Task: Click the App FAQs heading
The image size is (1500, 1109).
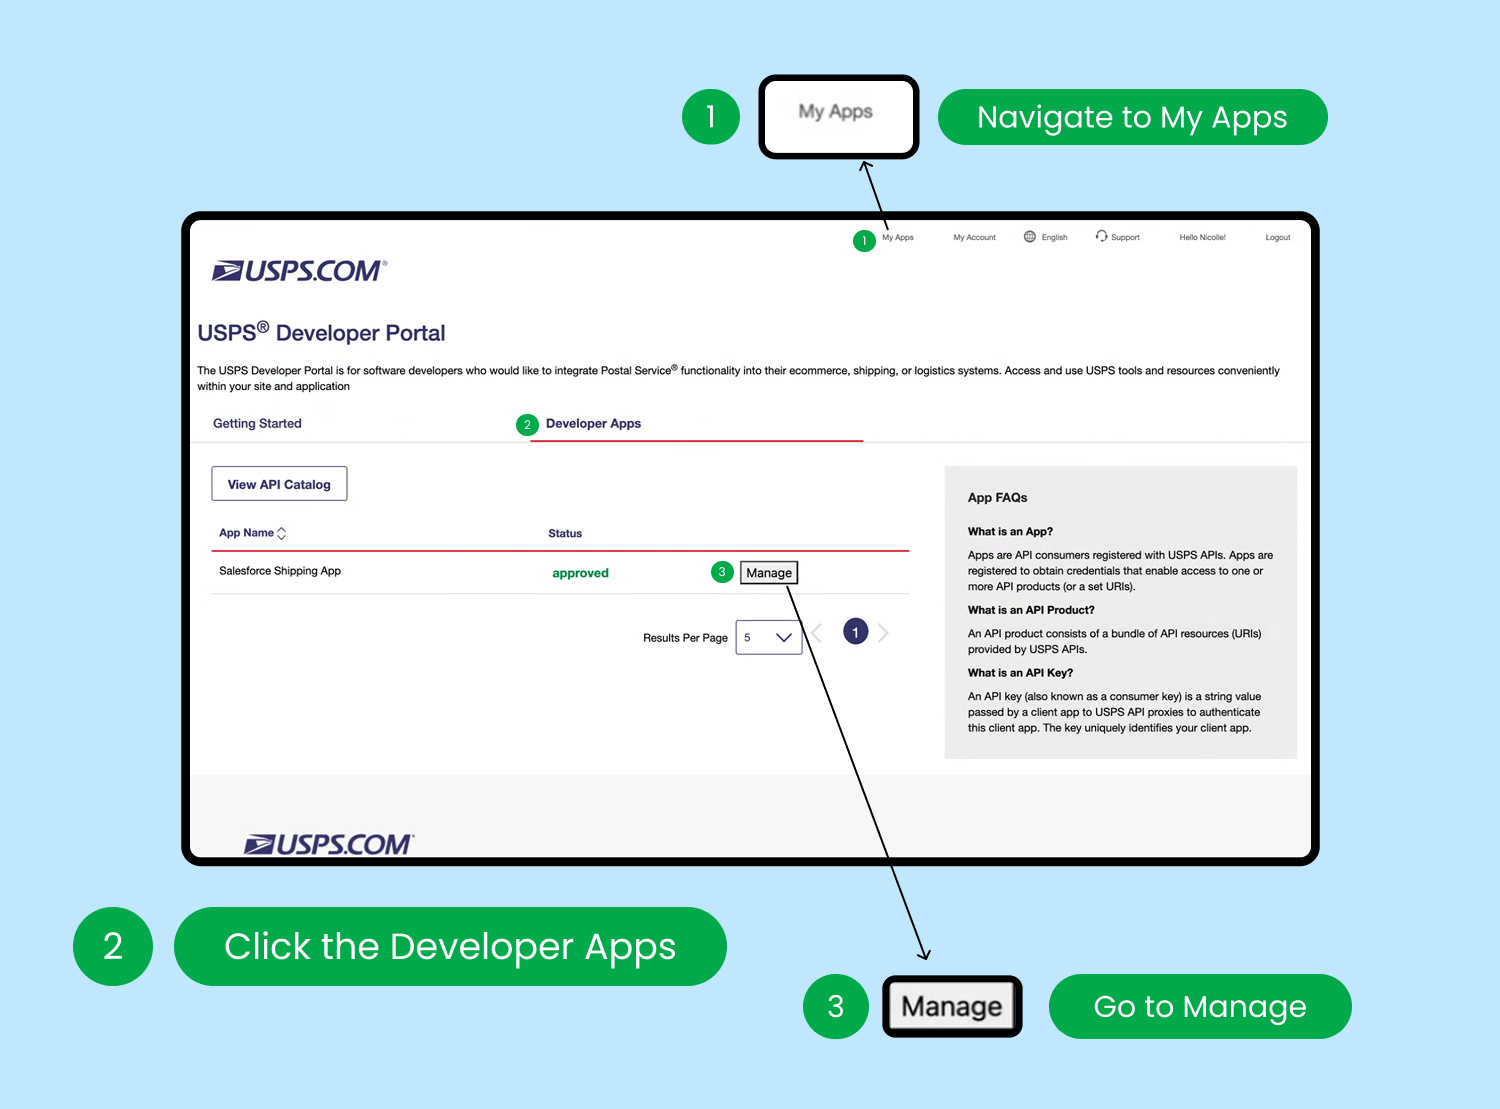Action: [x=997, y=498]
